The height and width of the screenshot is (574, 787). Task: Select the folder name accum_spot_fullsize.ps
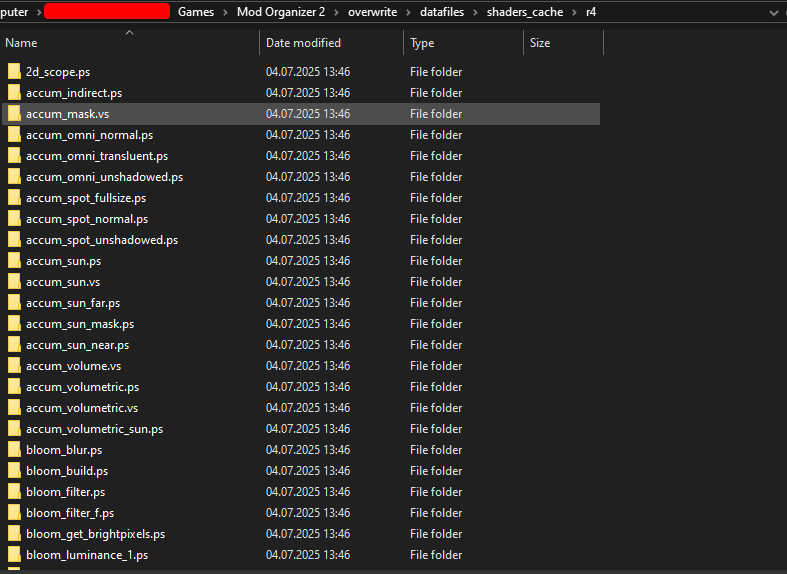86,198
